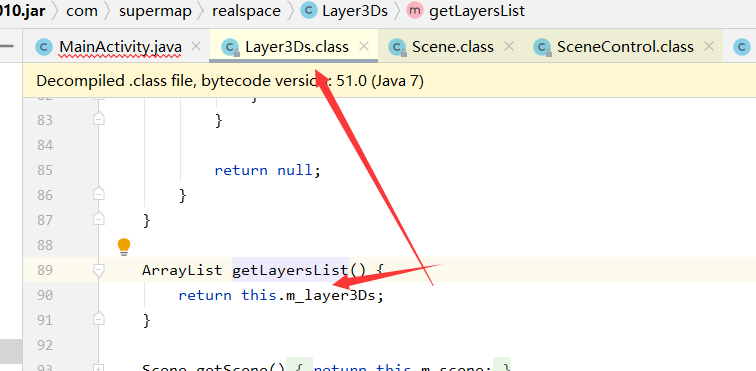Switch to the MainActivity.java tab
This screenshot has height=371, width=756.
point(120,47)
